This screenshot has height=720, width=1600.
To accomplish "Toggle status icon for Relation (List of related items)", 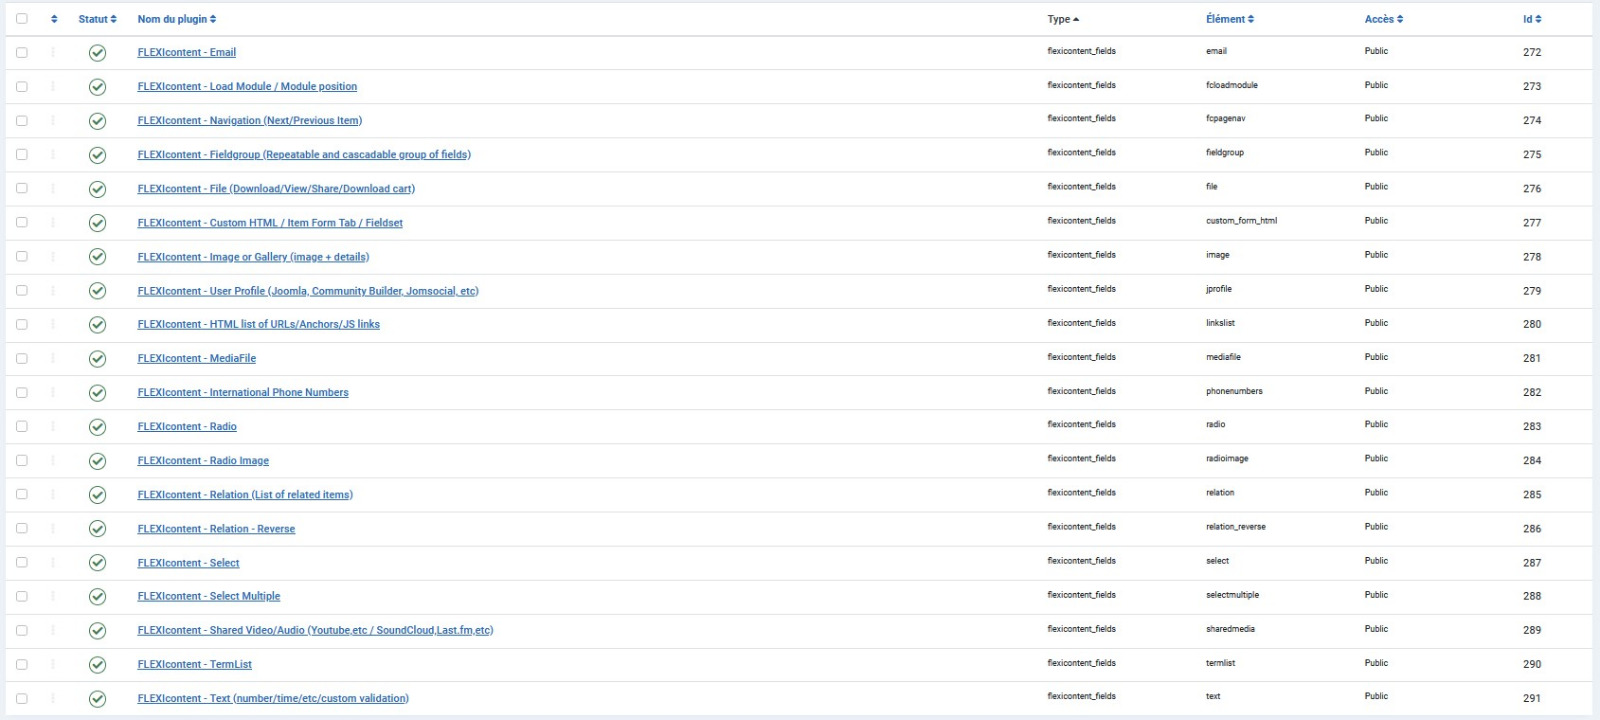I will (x=97, y=495).
